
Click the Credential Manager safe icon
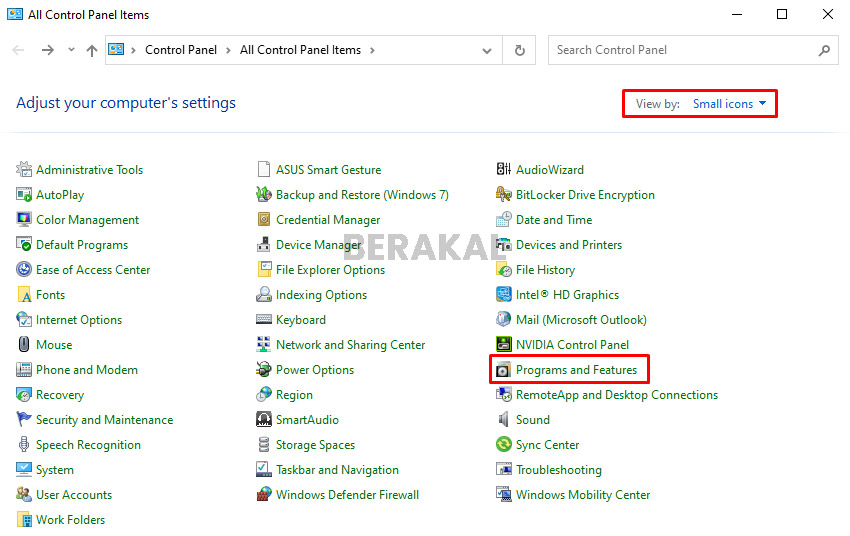click(x=263, y=219)
